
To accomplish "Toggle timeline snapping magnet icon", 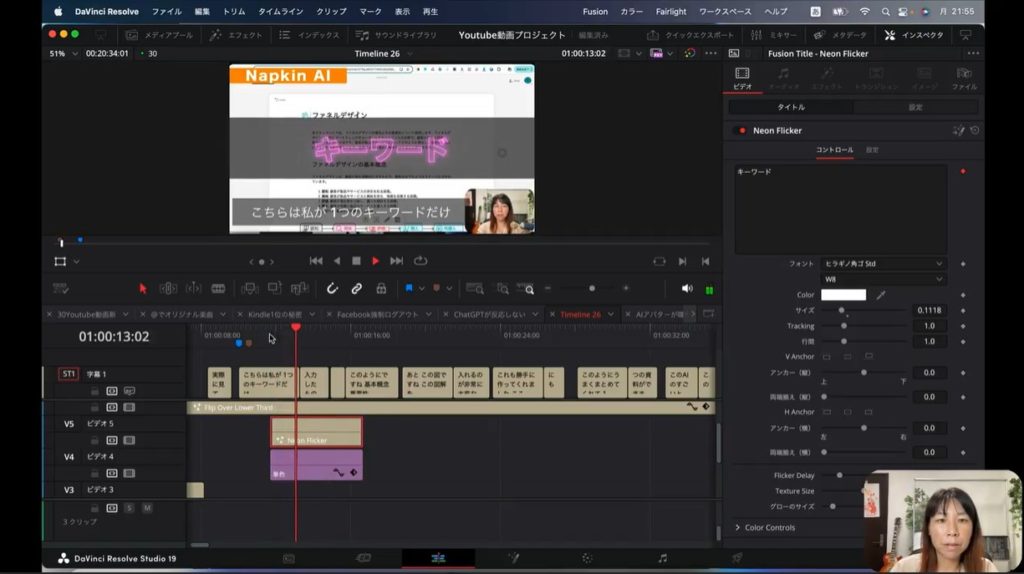I will coord(332,288).
